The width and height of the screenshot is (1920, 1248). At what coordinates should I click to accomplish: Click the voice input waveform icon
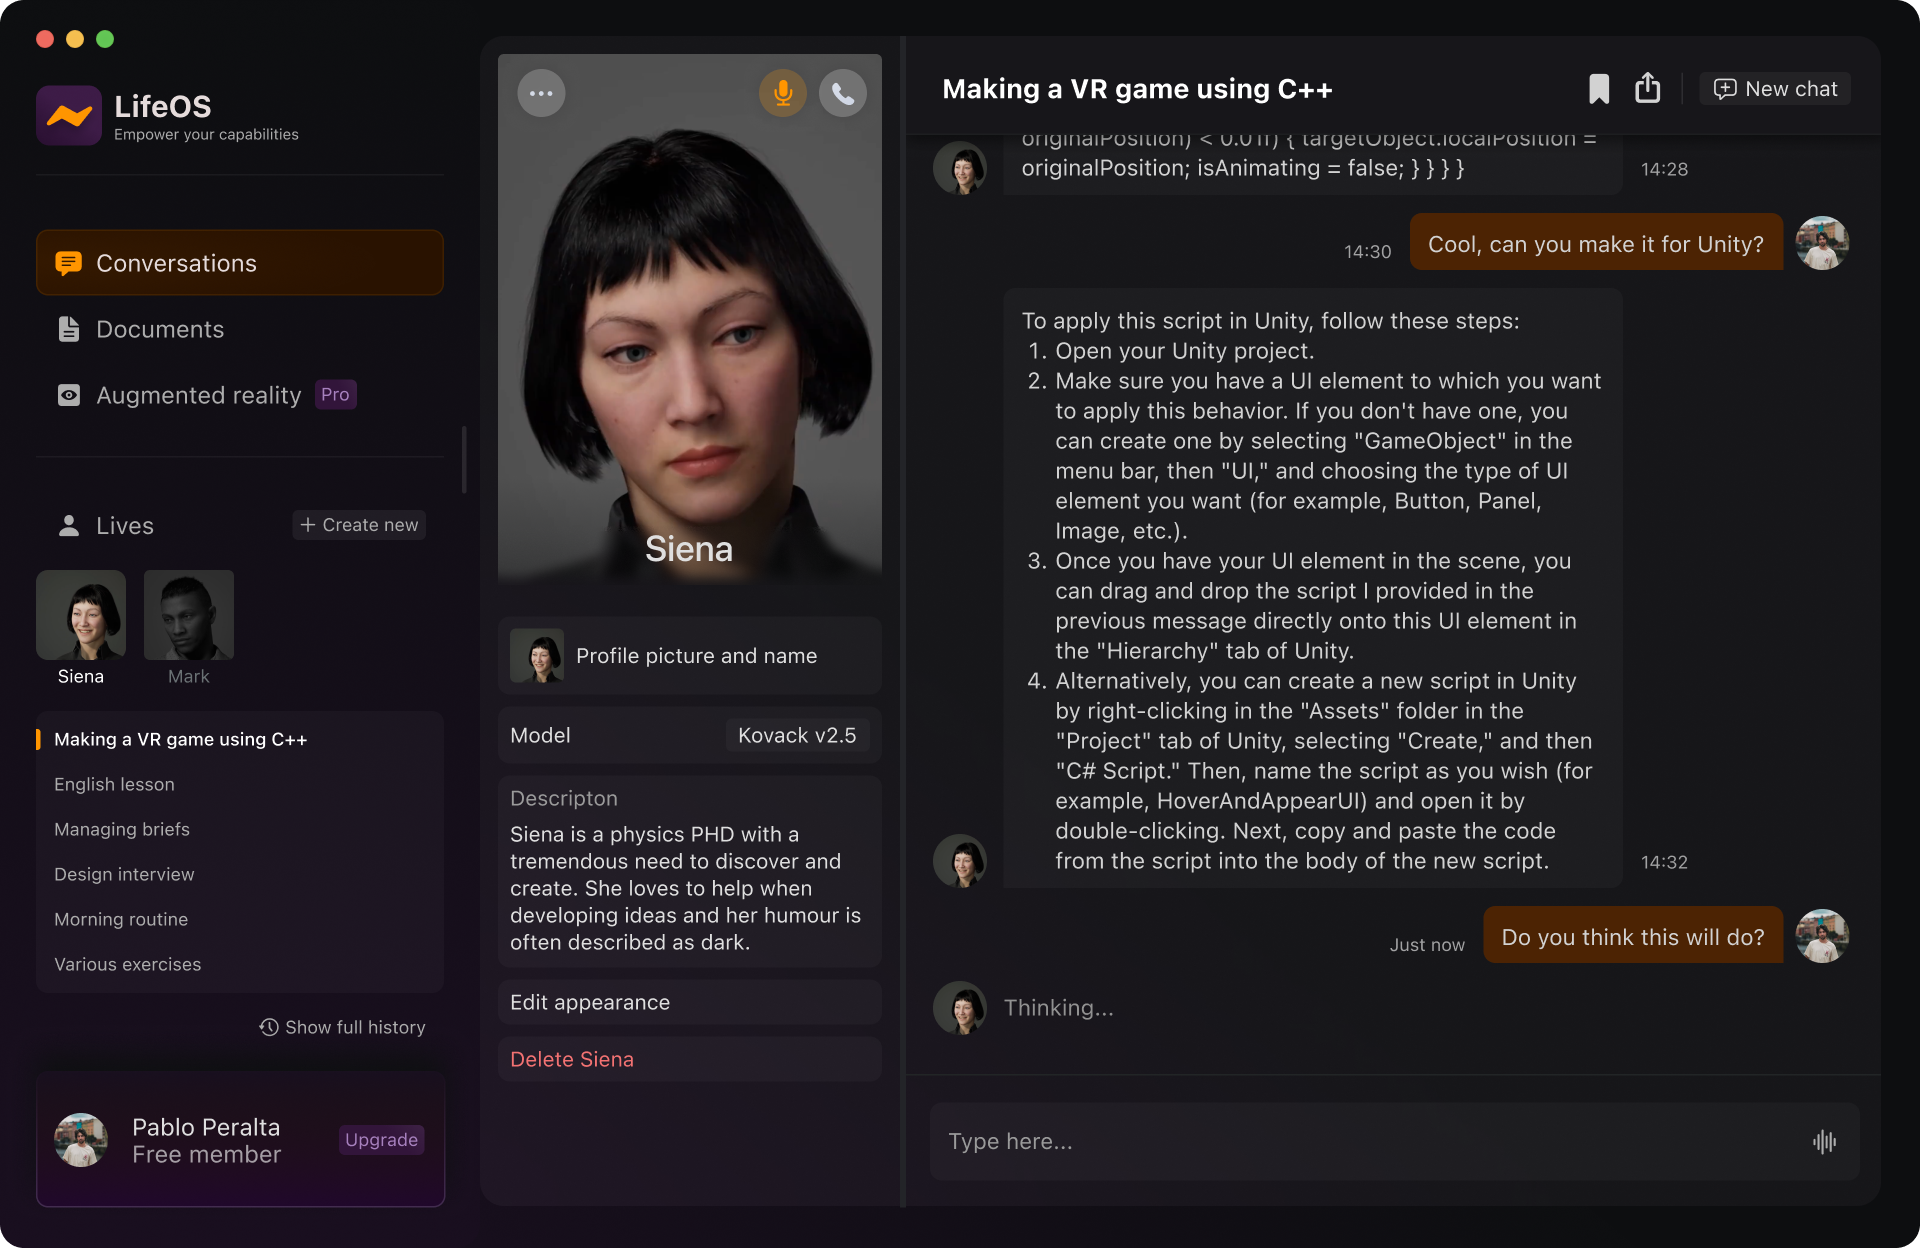[1824, 1142]
